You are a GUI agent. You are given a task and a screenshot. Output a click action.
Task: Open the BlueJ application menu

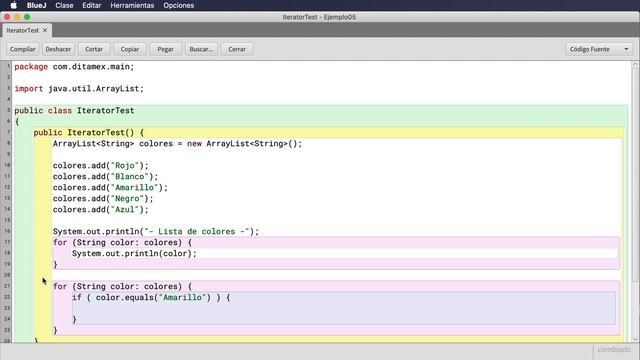pos(36,5)
